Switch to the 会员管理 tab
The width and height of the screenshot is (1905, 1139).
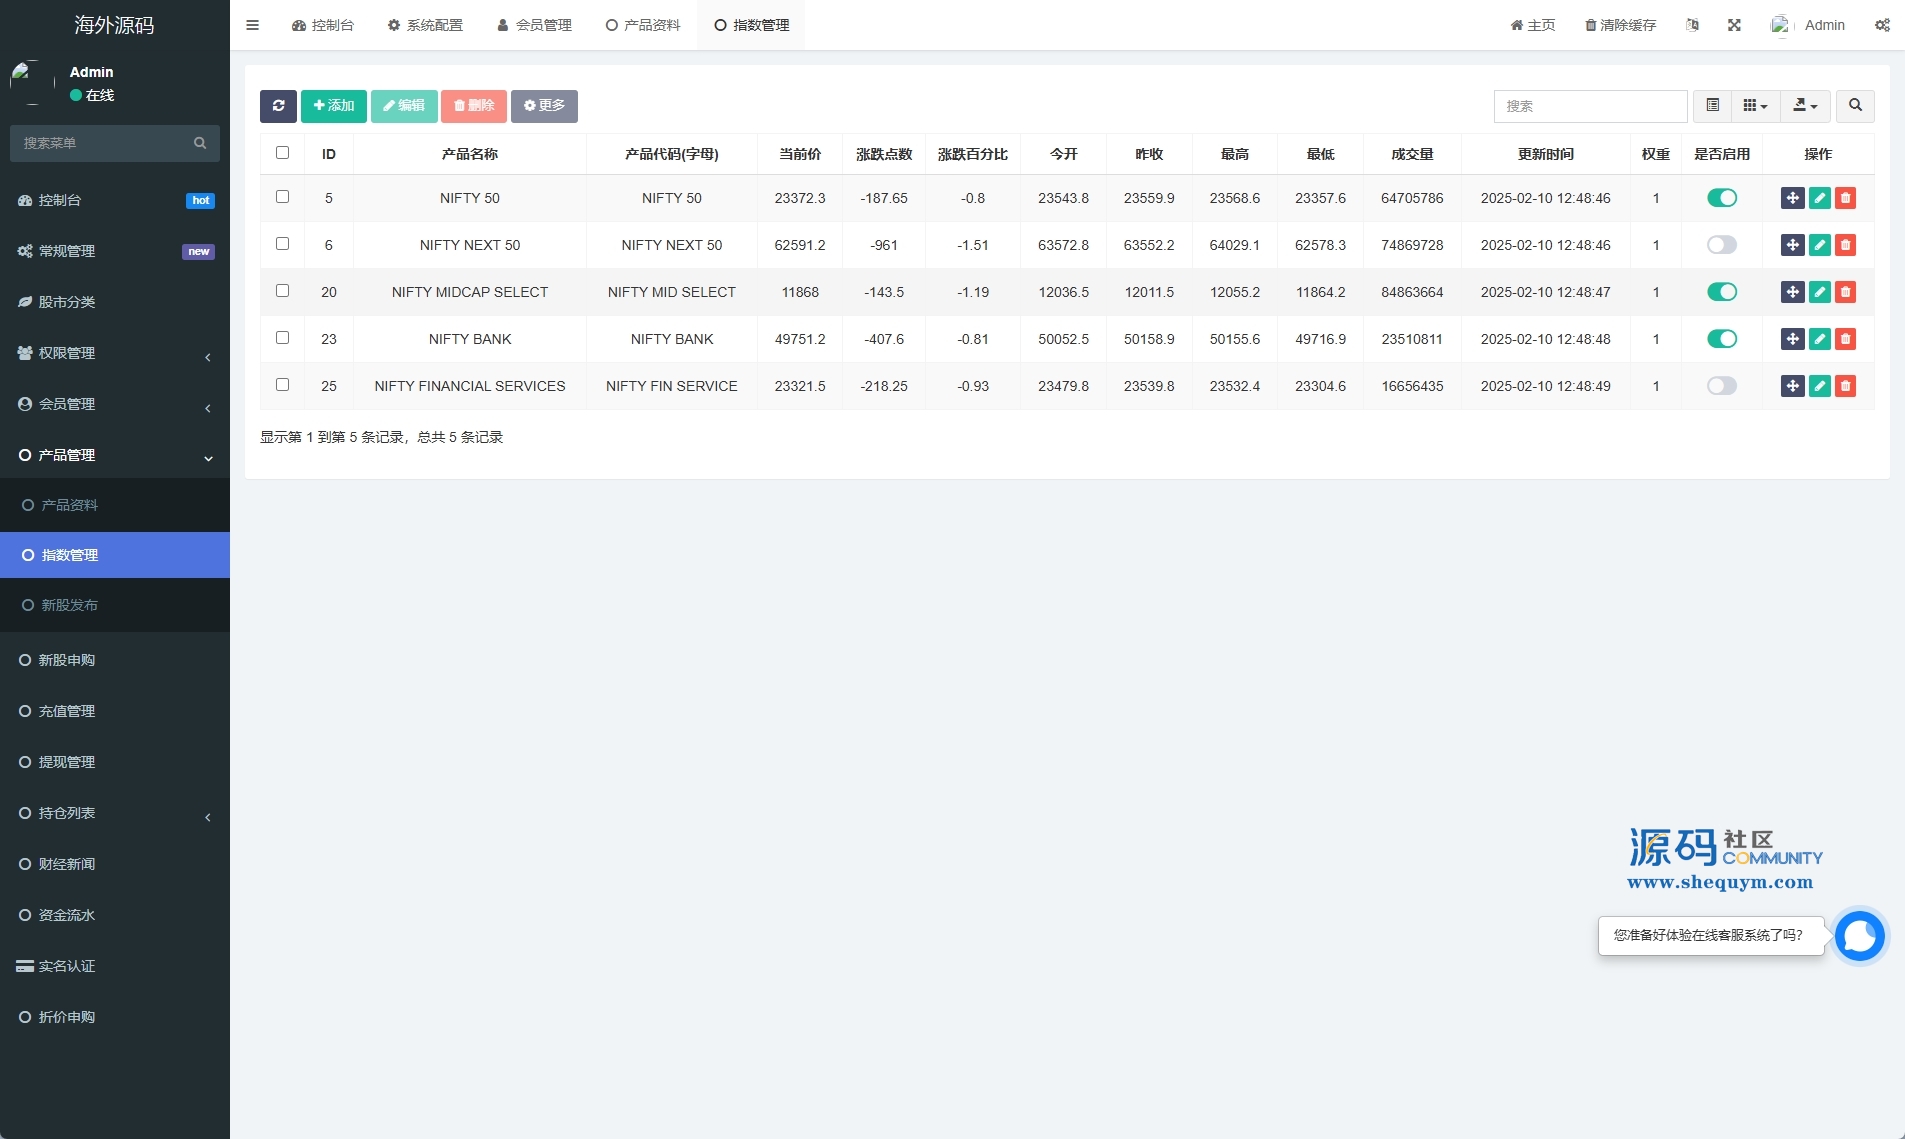[x=534, y=25]
